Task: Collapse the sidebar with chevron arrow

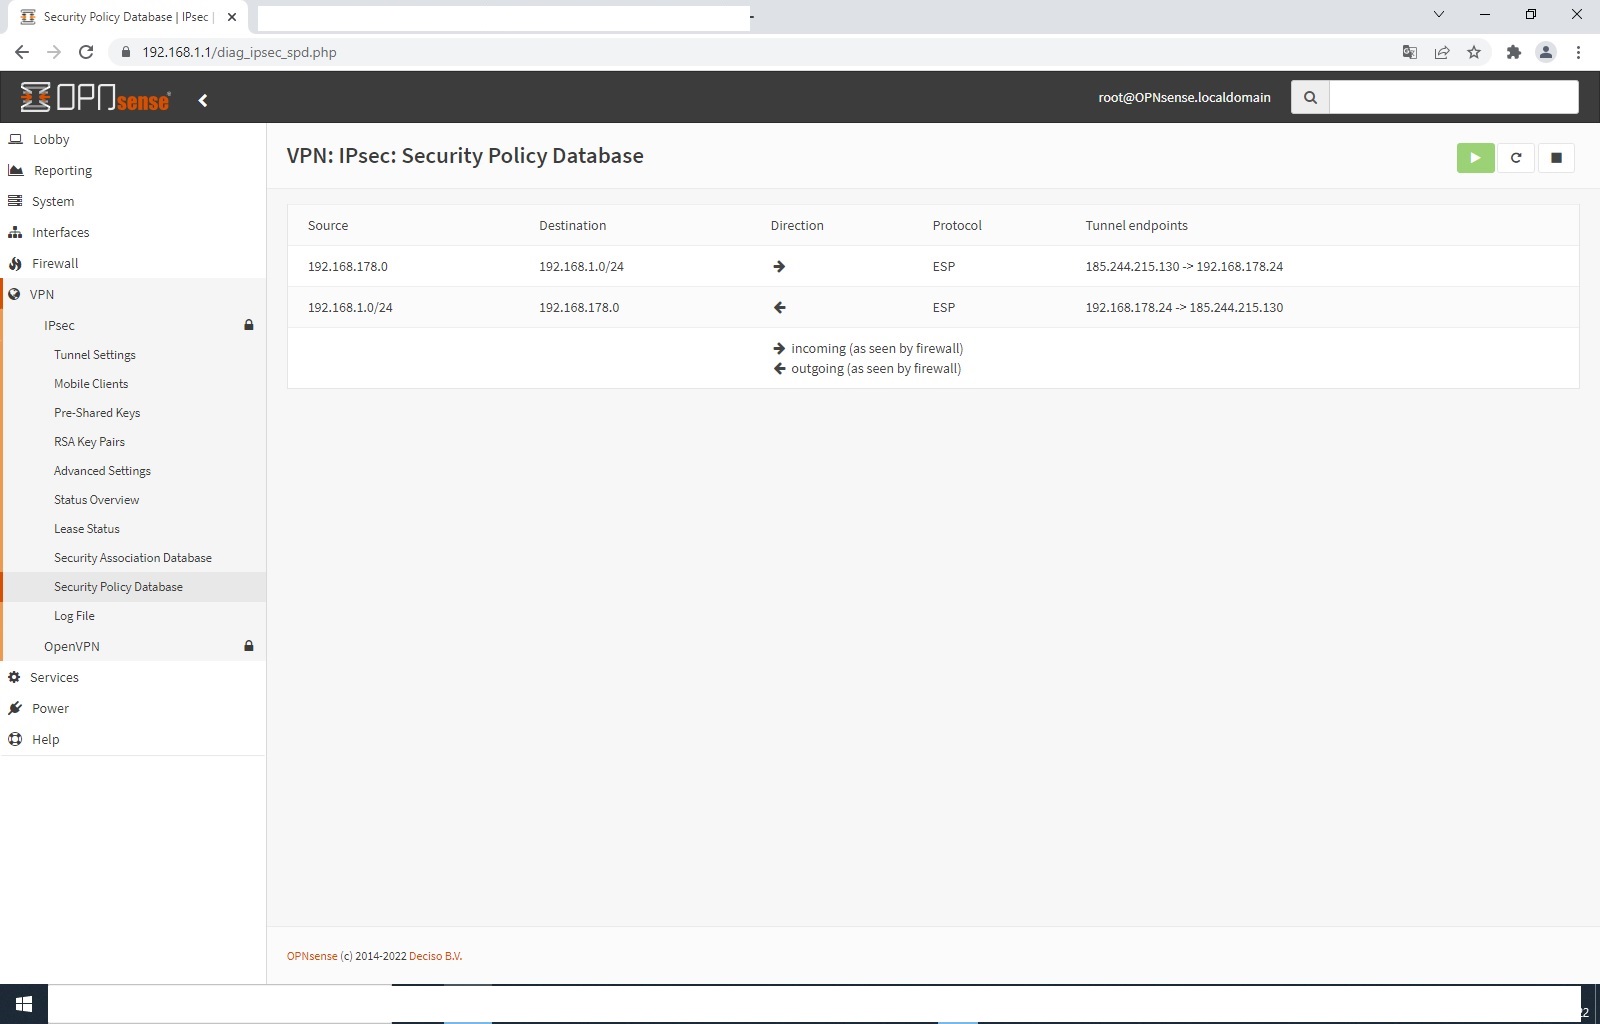Action: (x=203, y=100)
